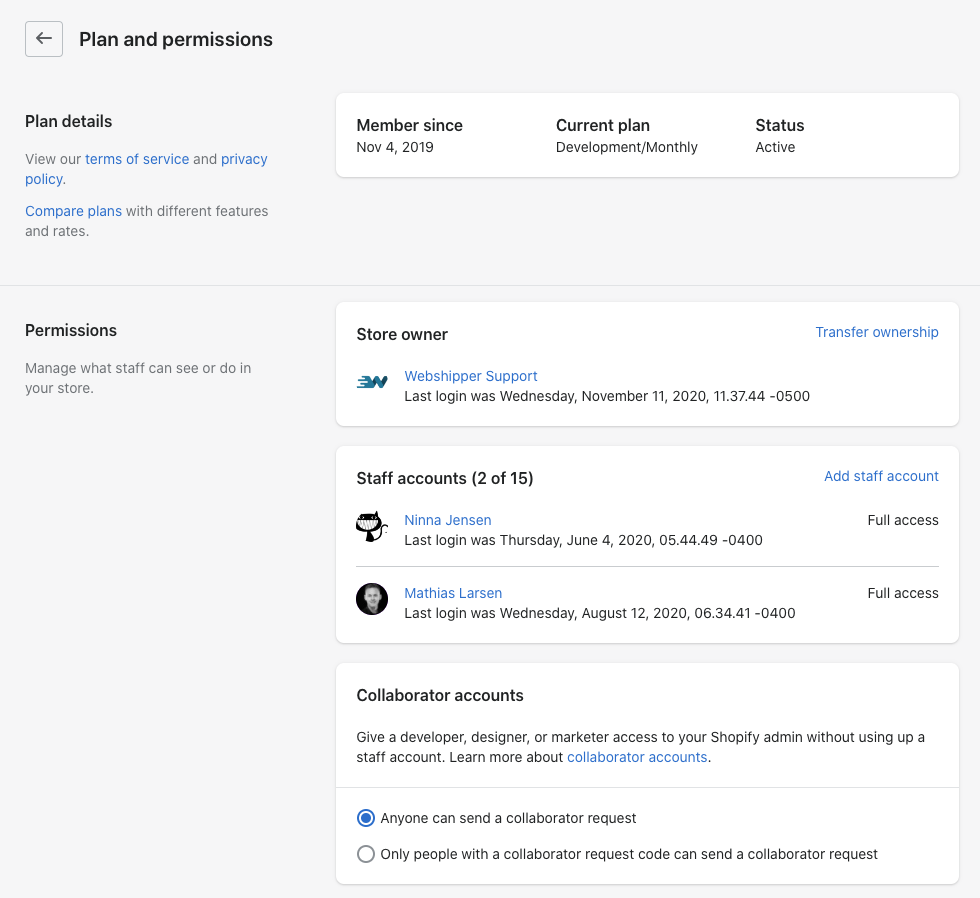Select the 'Anyone can send' radio button
The image size is (980, 898).
pyautogui.click(x=366, y=818)
